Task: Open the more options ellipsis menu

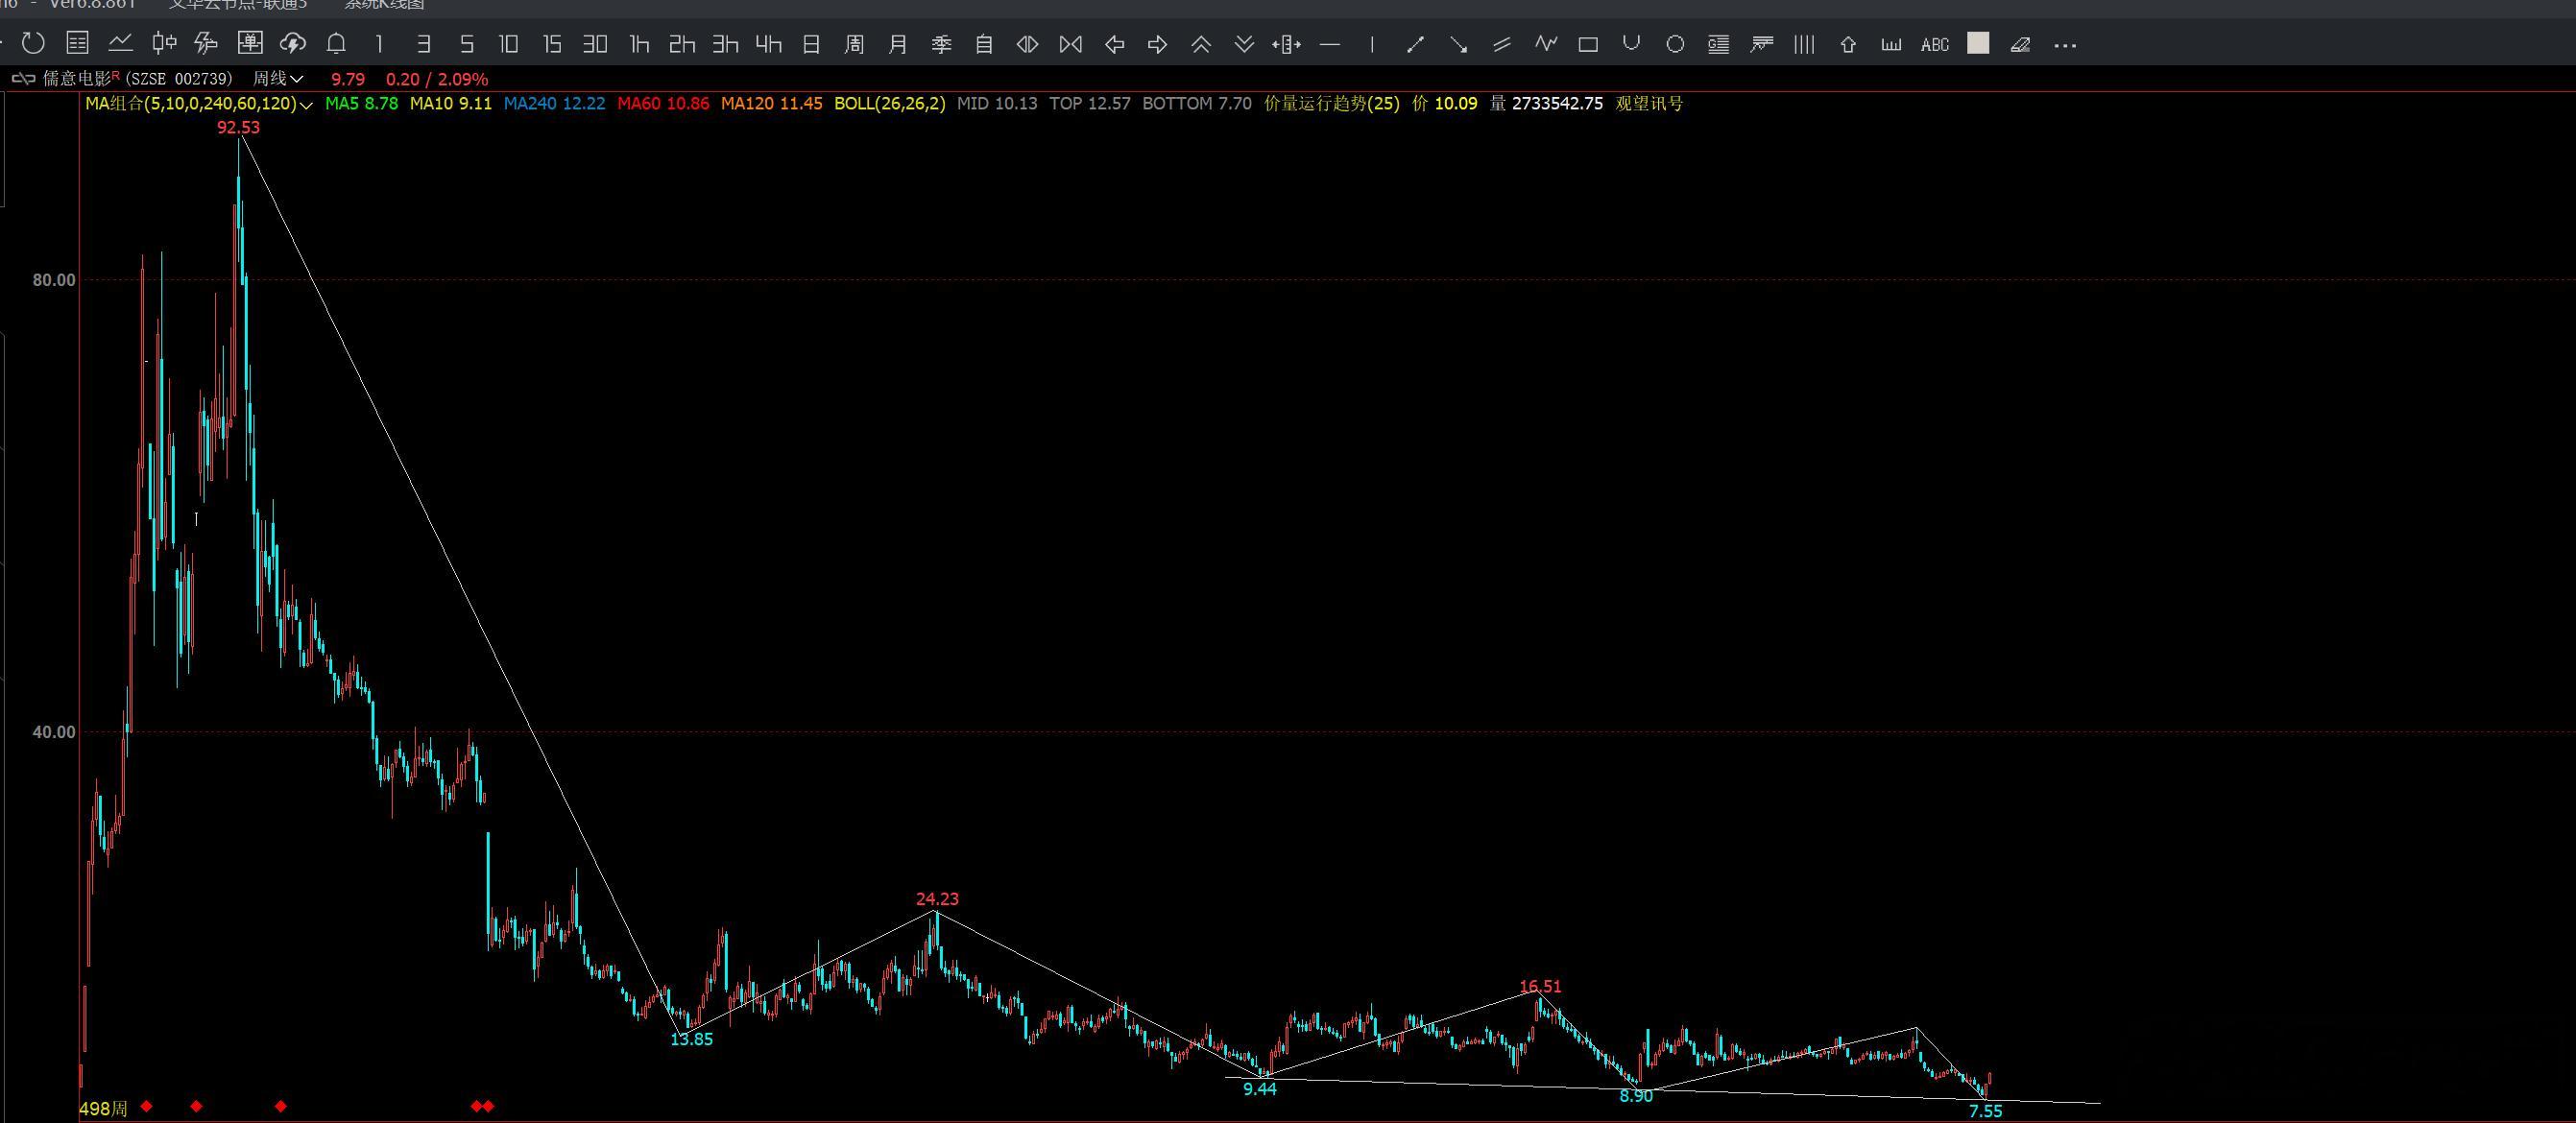Action: point(2065,45)
